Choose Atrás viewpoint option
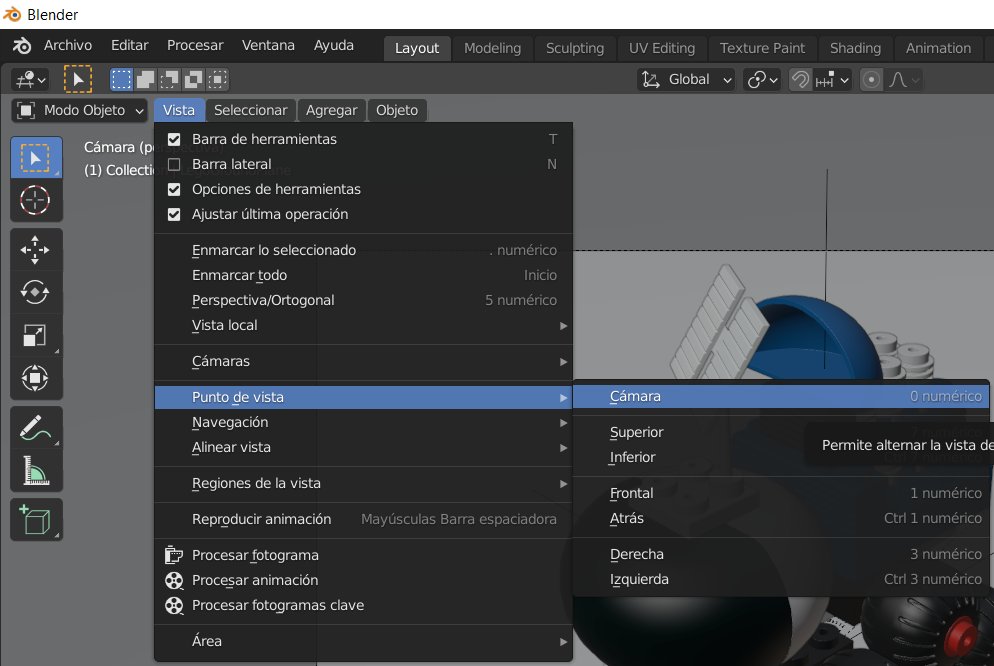The height and width of the screenshot is (666, 994). [781, 518]
